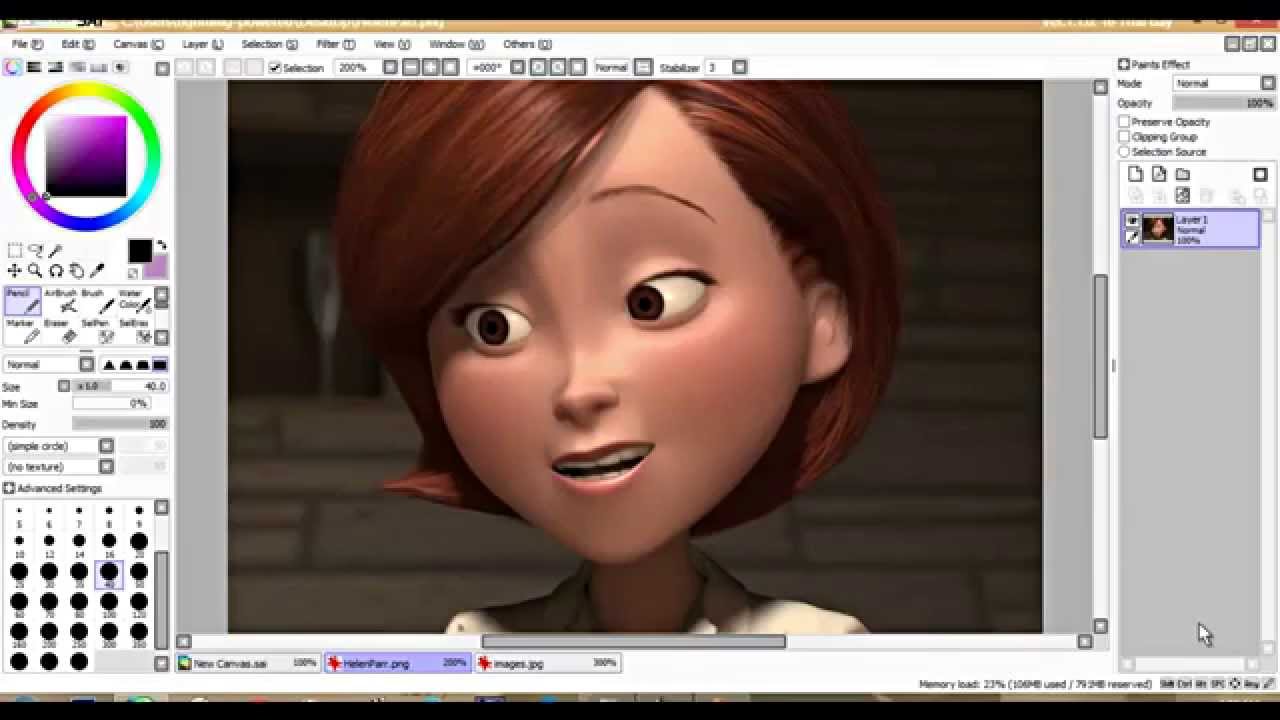Open the rotation angle dropdown
This screenshot has width=1280, height=720.
click(517, 67)
